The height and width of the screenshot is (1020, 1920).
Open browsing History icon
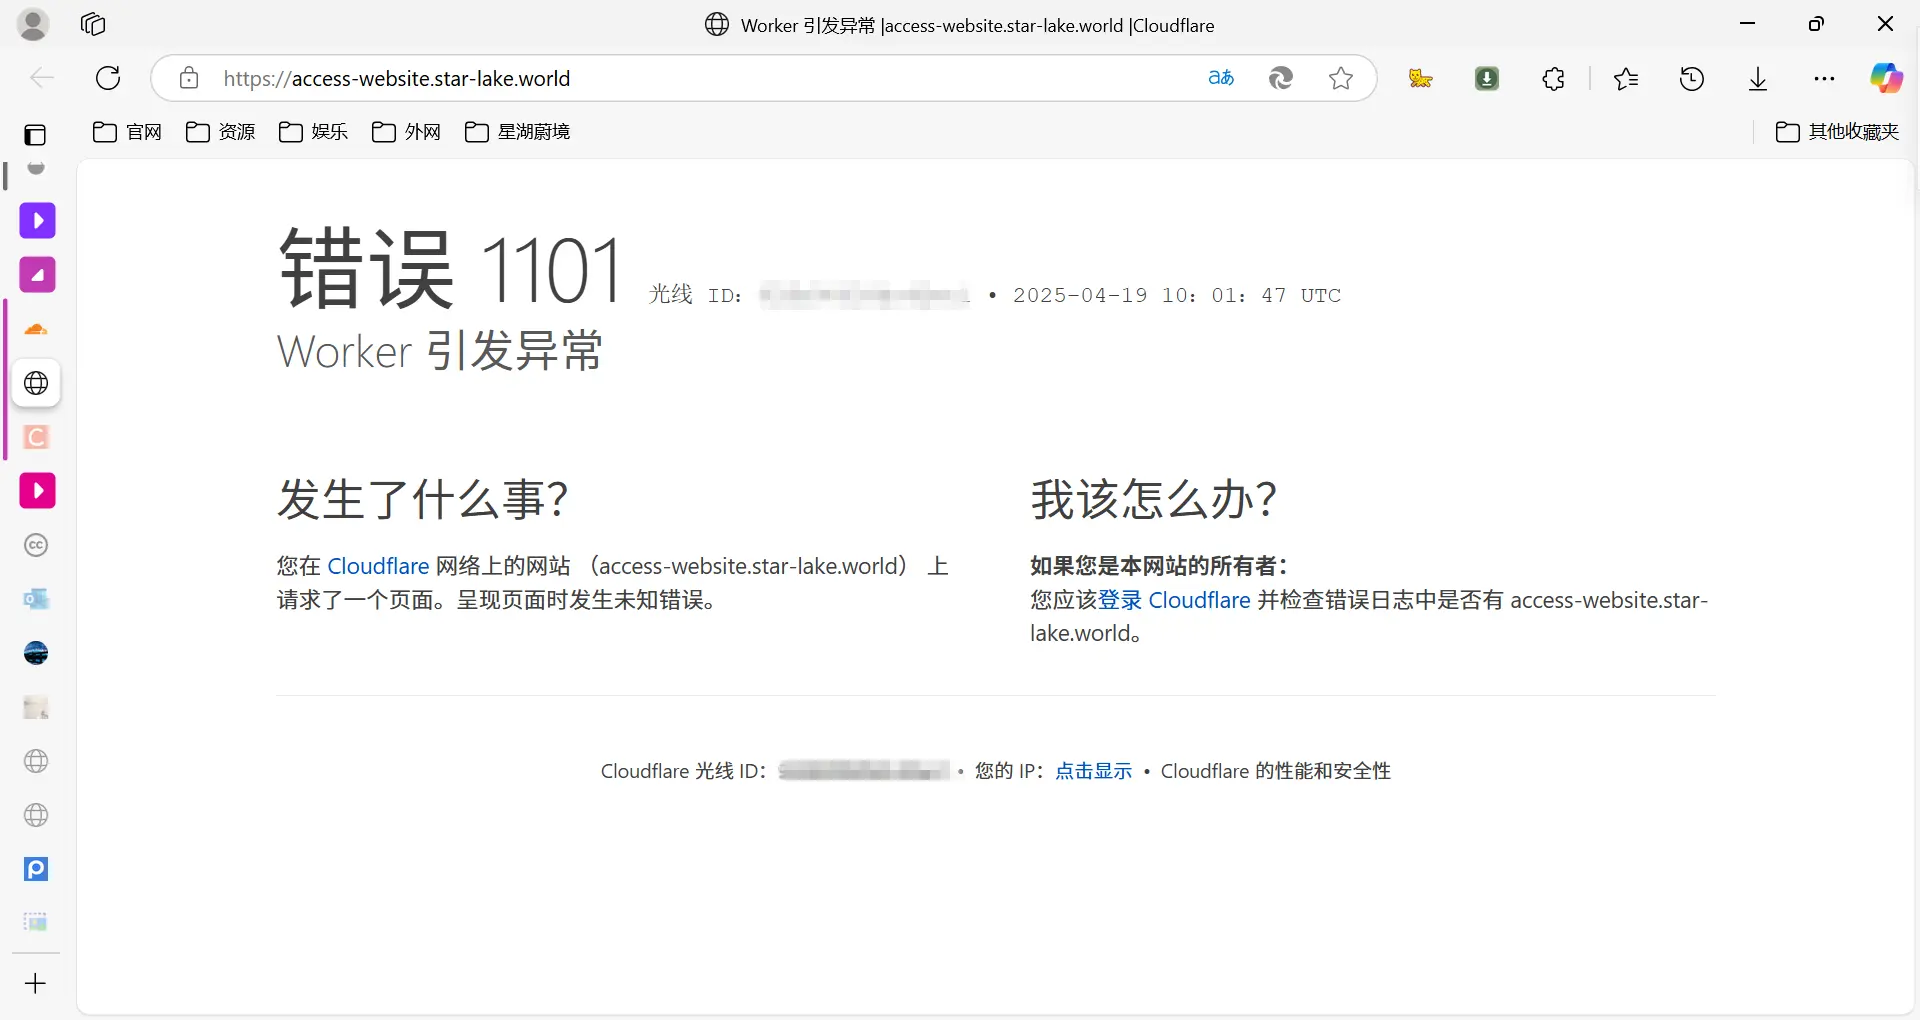[1692, 78]
